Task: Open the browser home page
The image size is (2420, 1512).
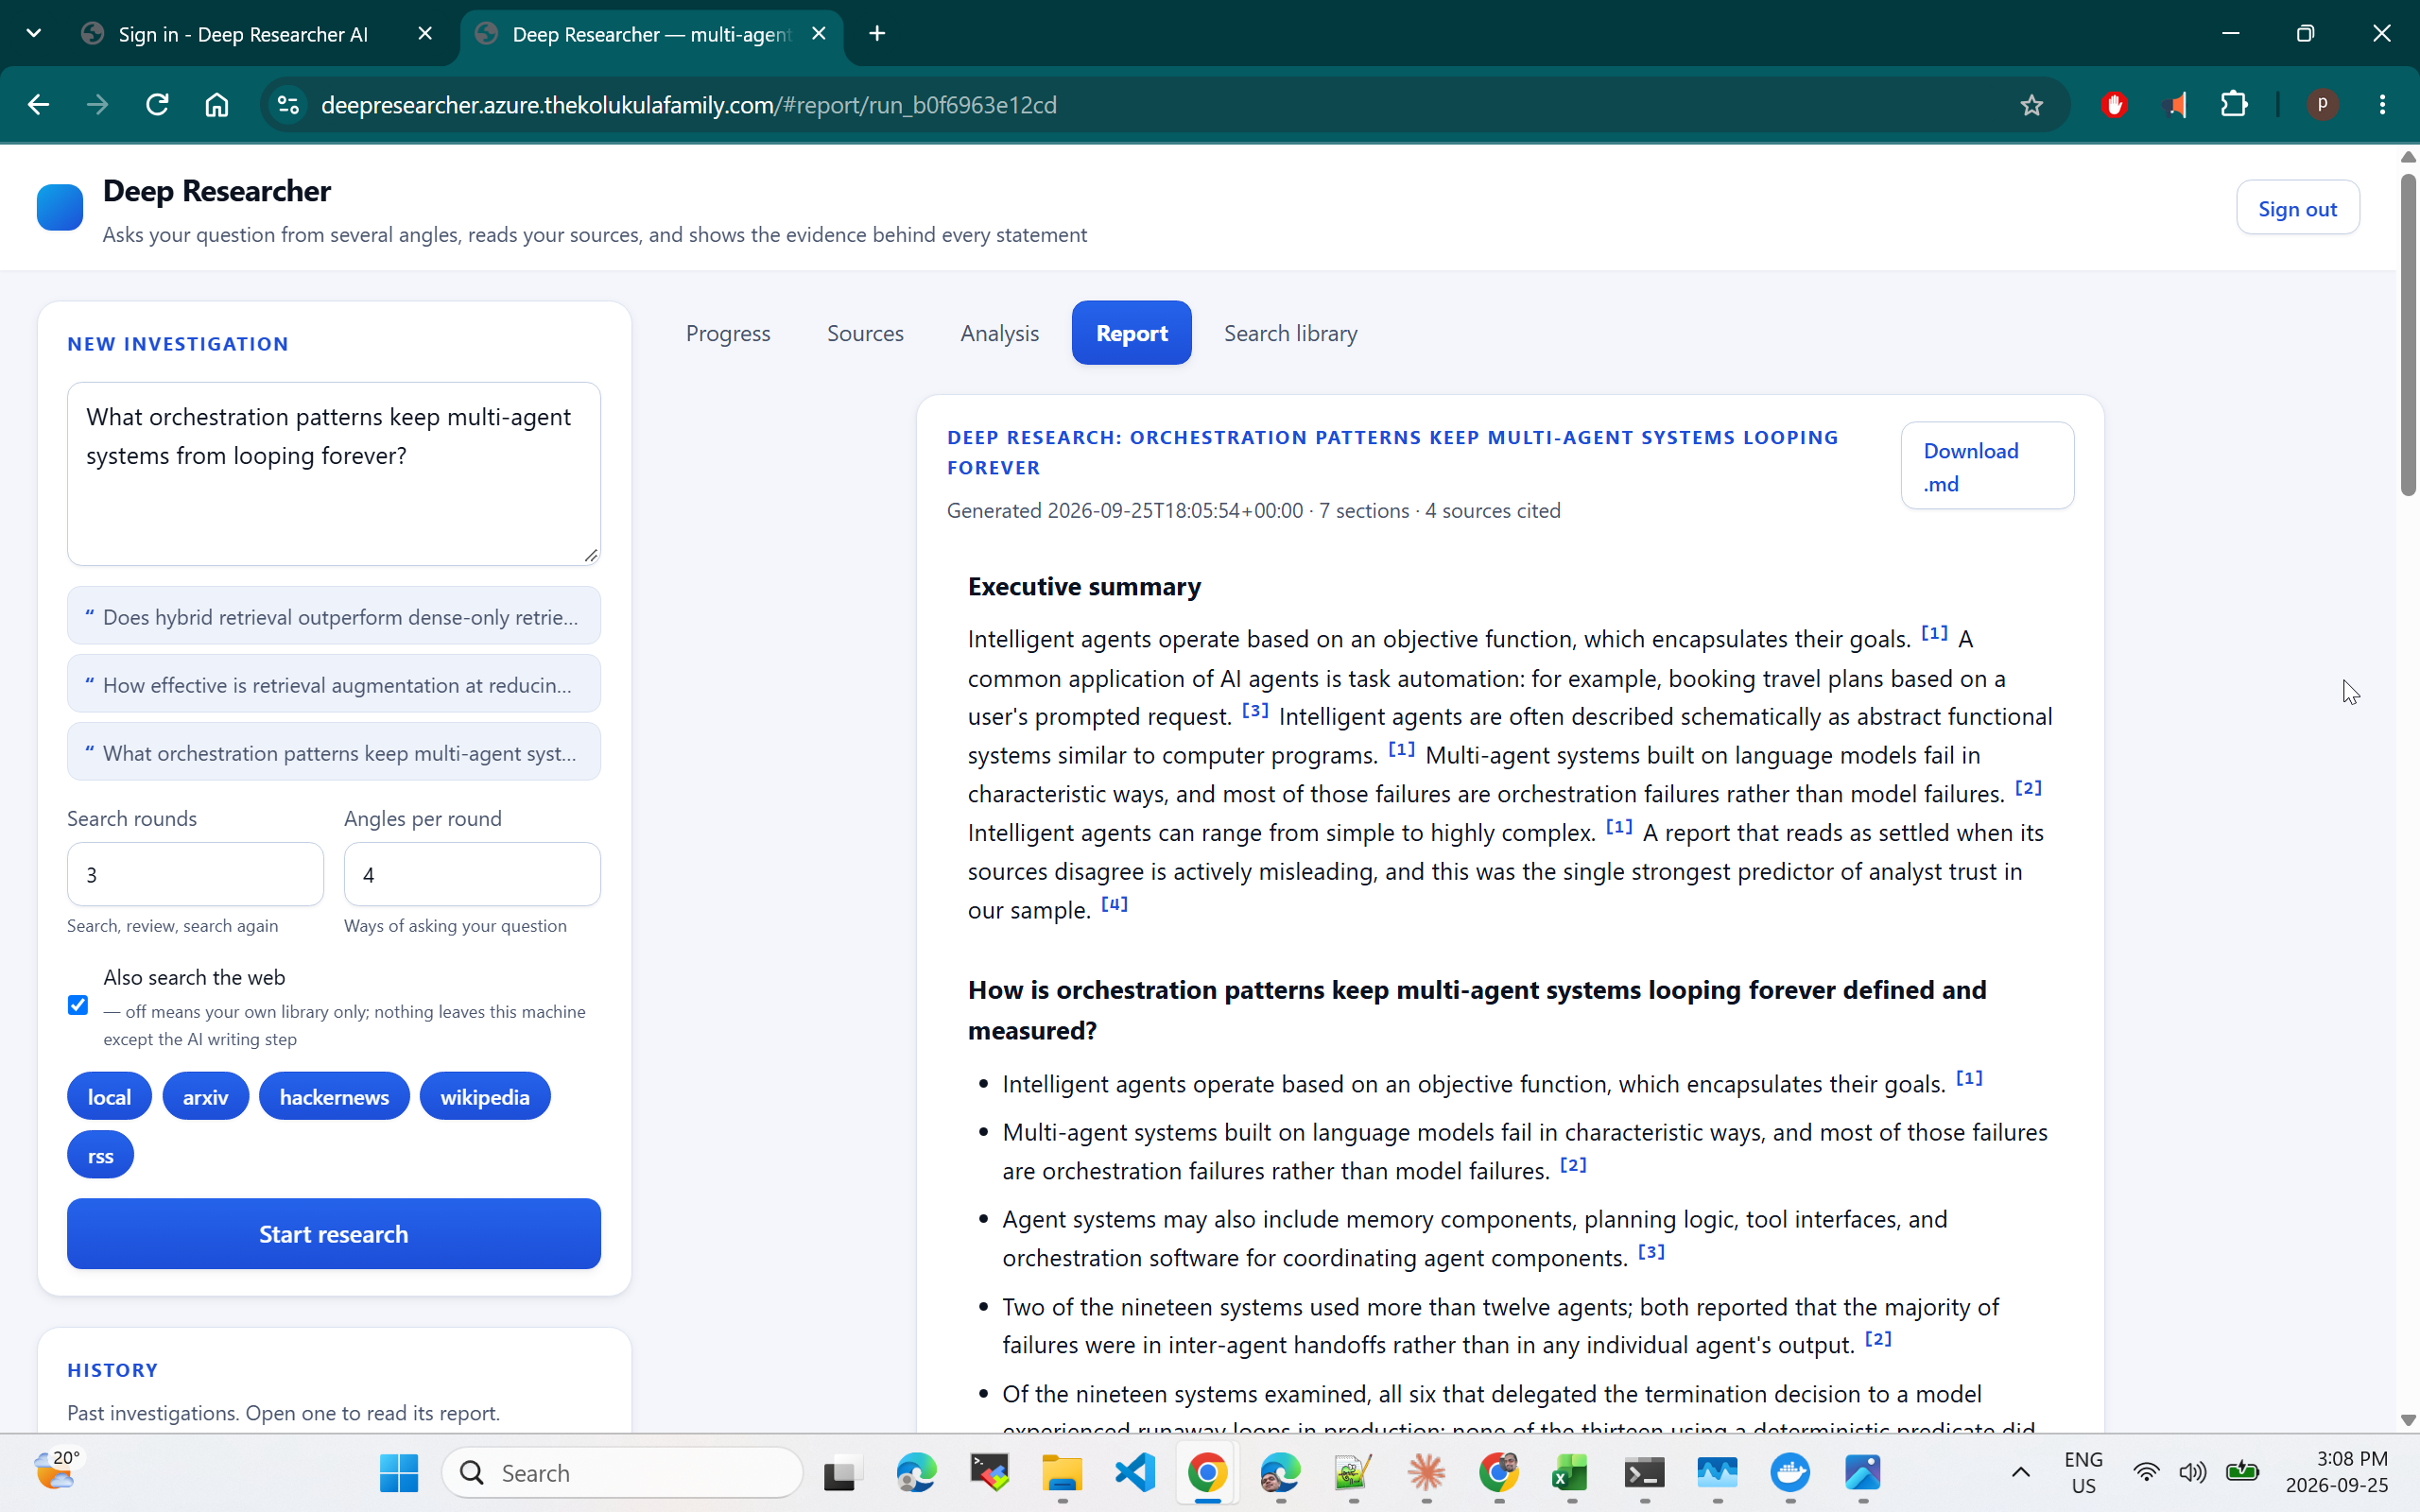Action: (x=217, y=105)
